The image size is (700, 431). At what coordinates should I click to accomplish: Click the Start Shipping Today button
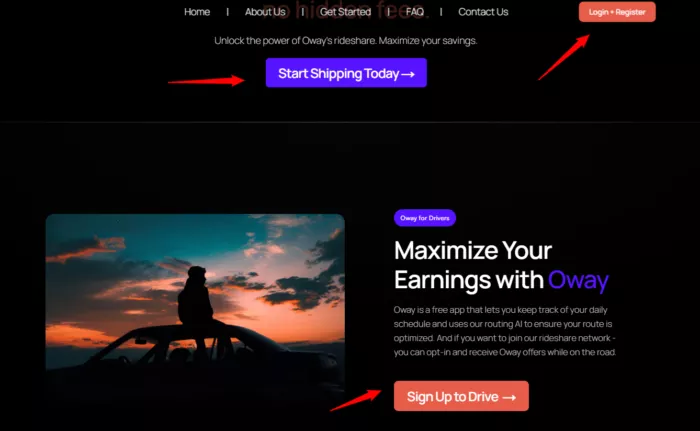click(x=346, y=73)
